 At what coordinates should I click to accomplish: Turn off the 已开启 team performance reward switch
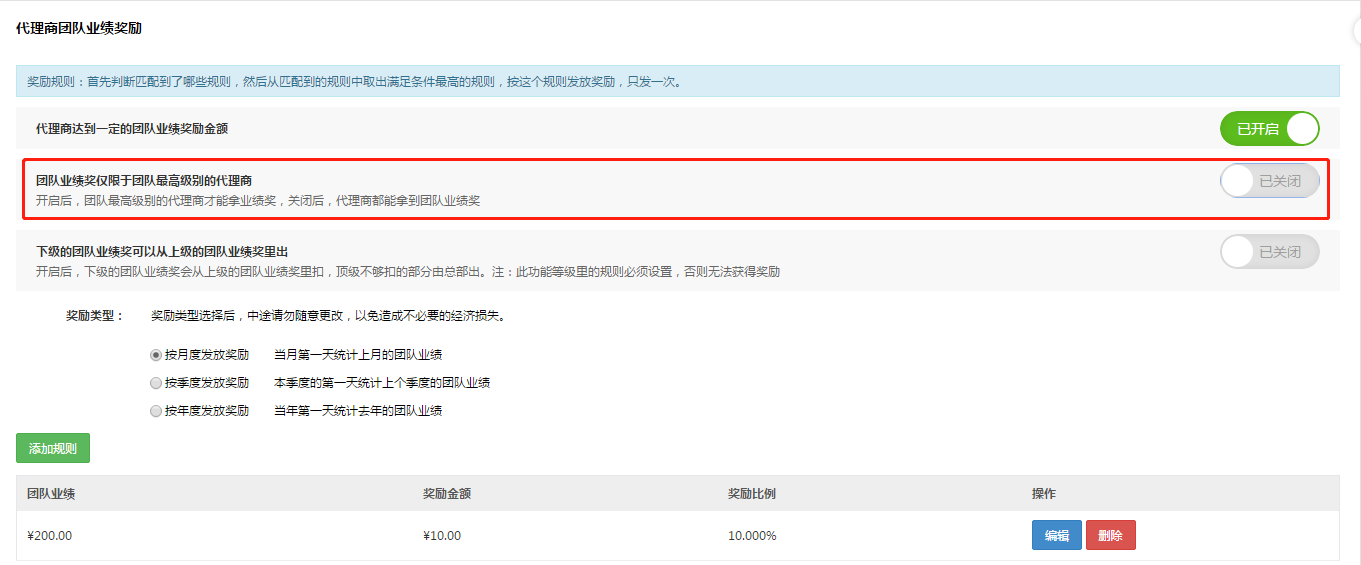tap(1269, 129)
